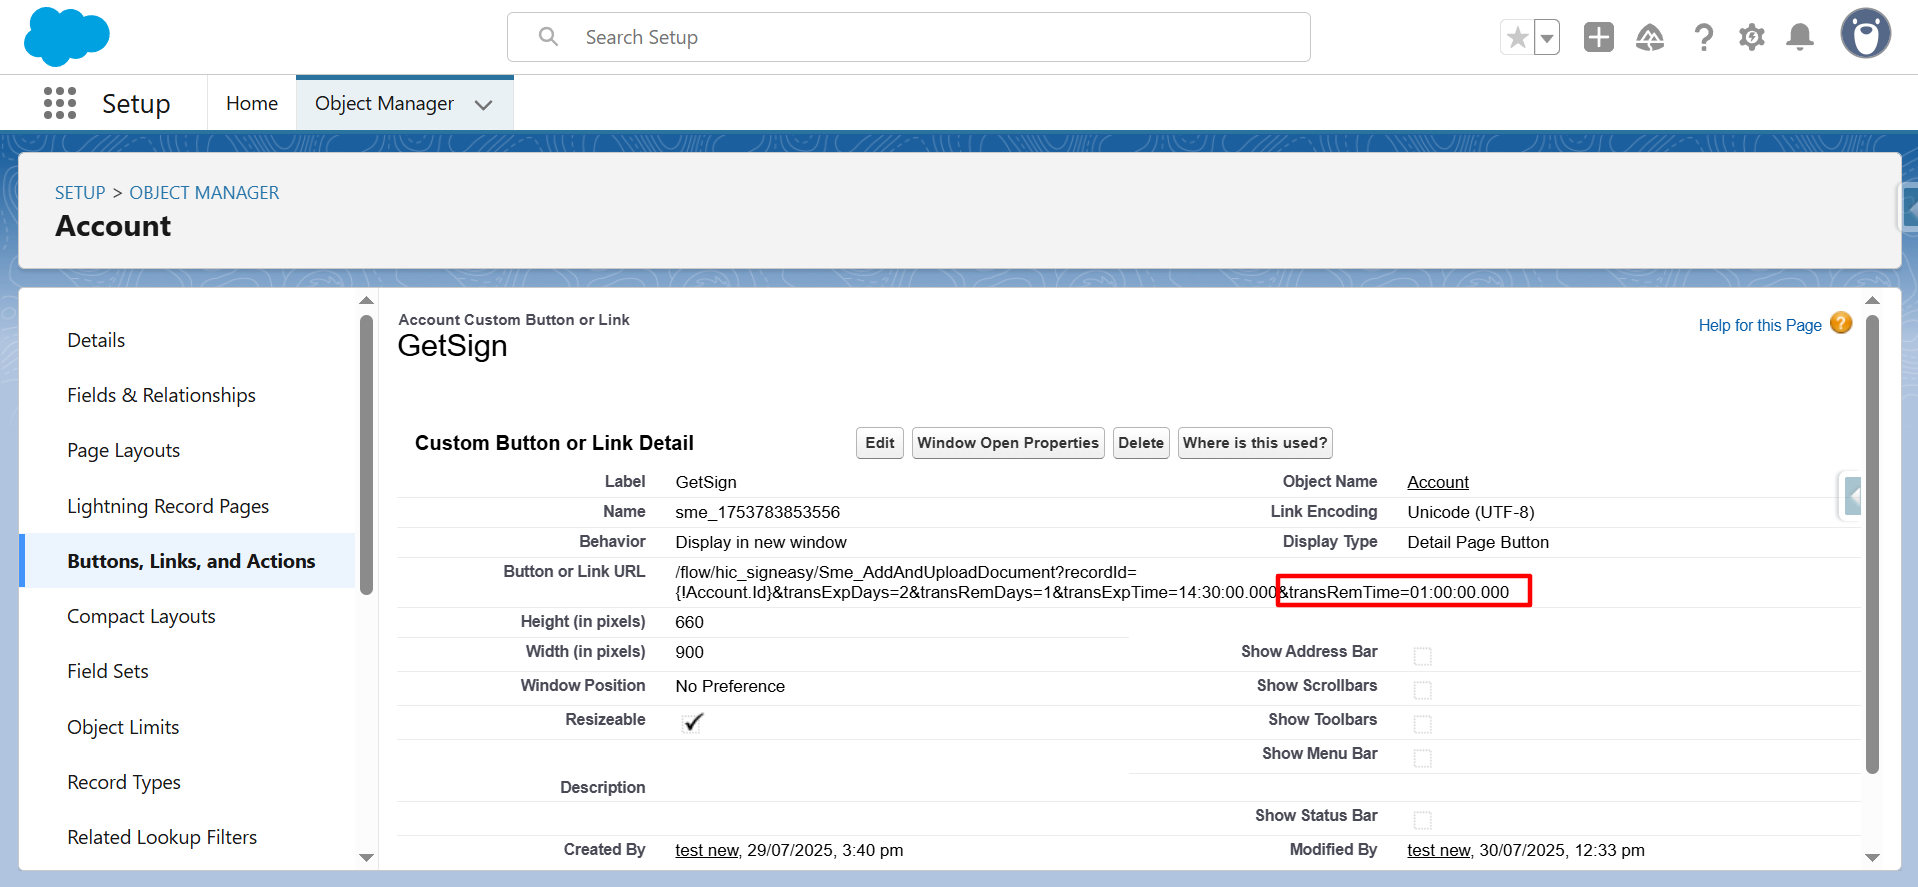
Task: Click the Edit button
Action: (880, 443)
